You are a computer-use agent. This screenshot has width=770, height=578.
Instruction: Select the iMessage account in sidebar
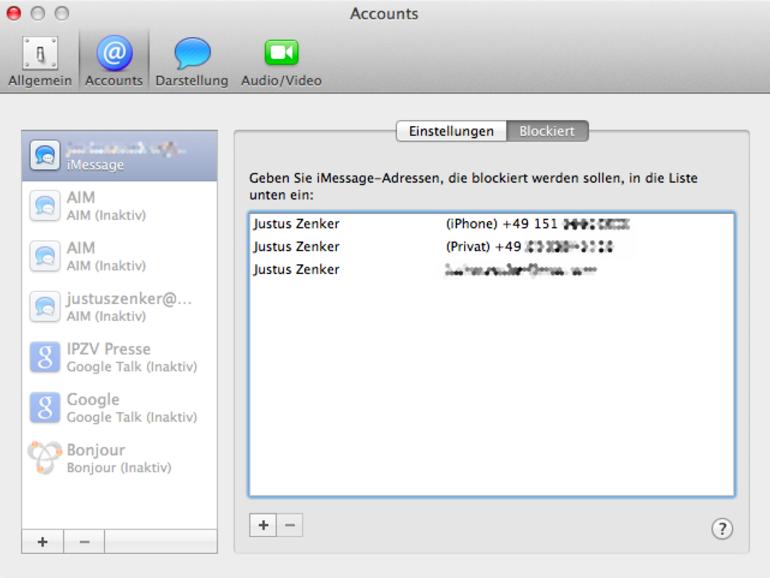click(119, 156)
